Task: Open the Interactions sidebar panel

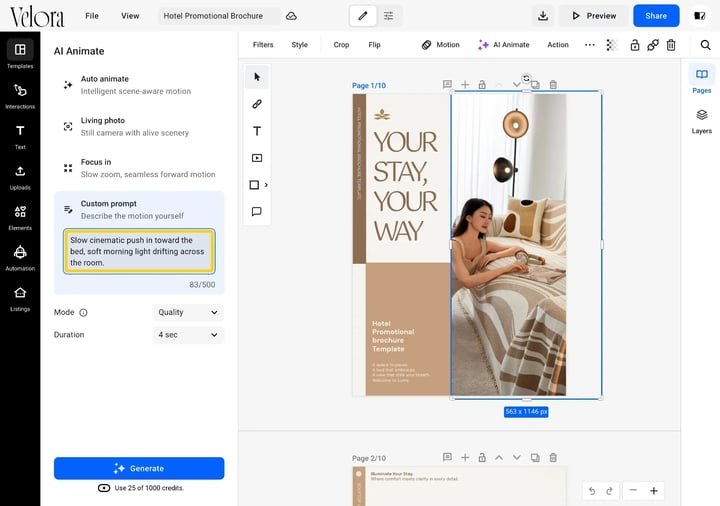Action: [20, 96]
